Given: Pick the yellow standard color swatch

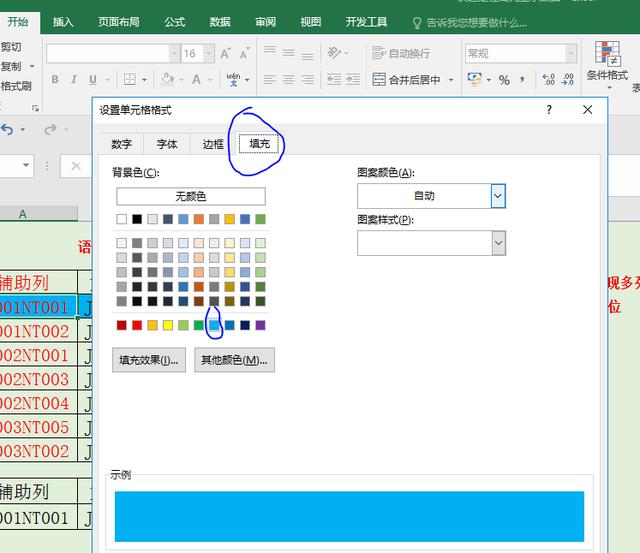Looking at the screenshot, I should coord(168,325).
